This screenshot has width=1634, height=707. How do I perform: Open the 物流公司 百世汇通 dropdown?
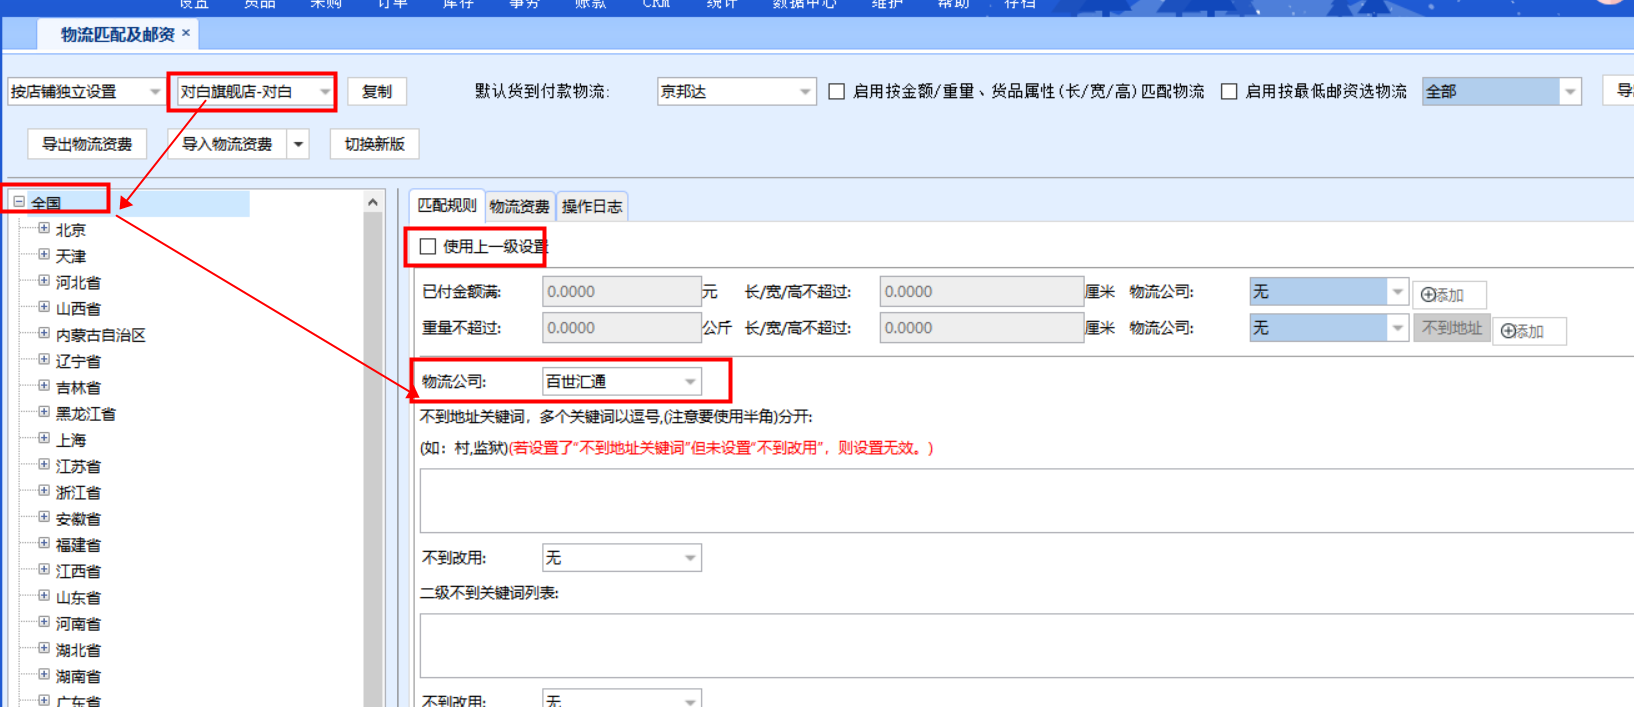click(689, 382)
